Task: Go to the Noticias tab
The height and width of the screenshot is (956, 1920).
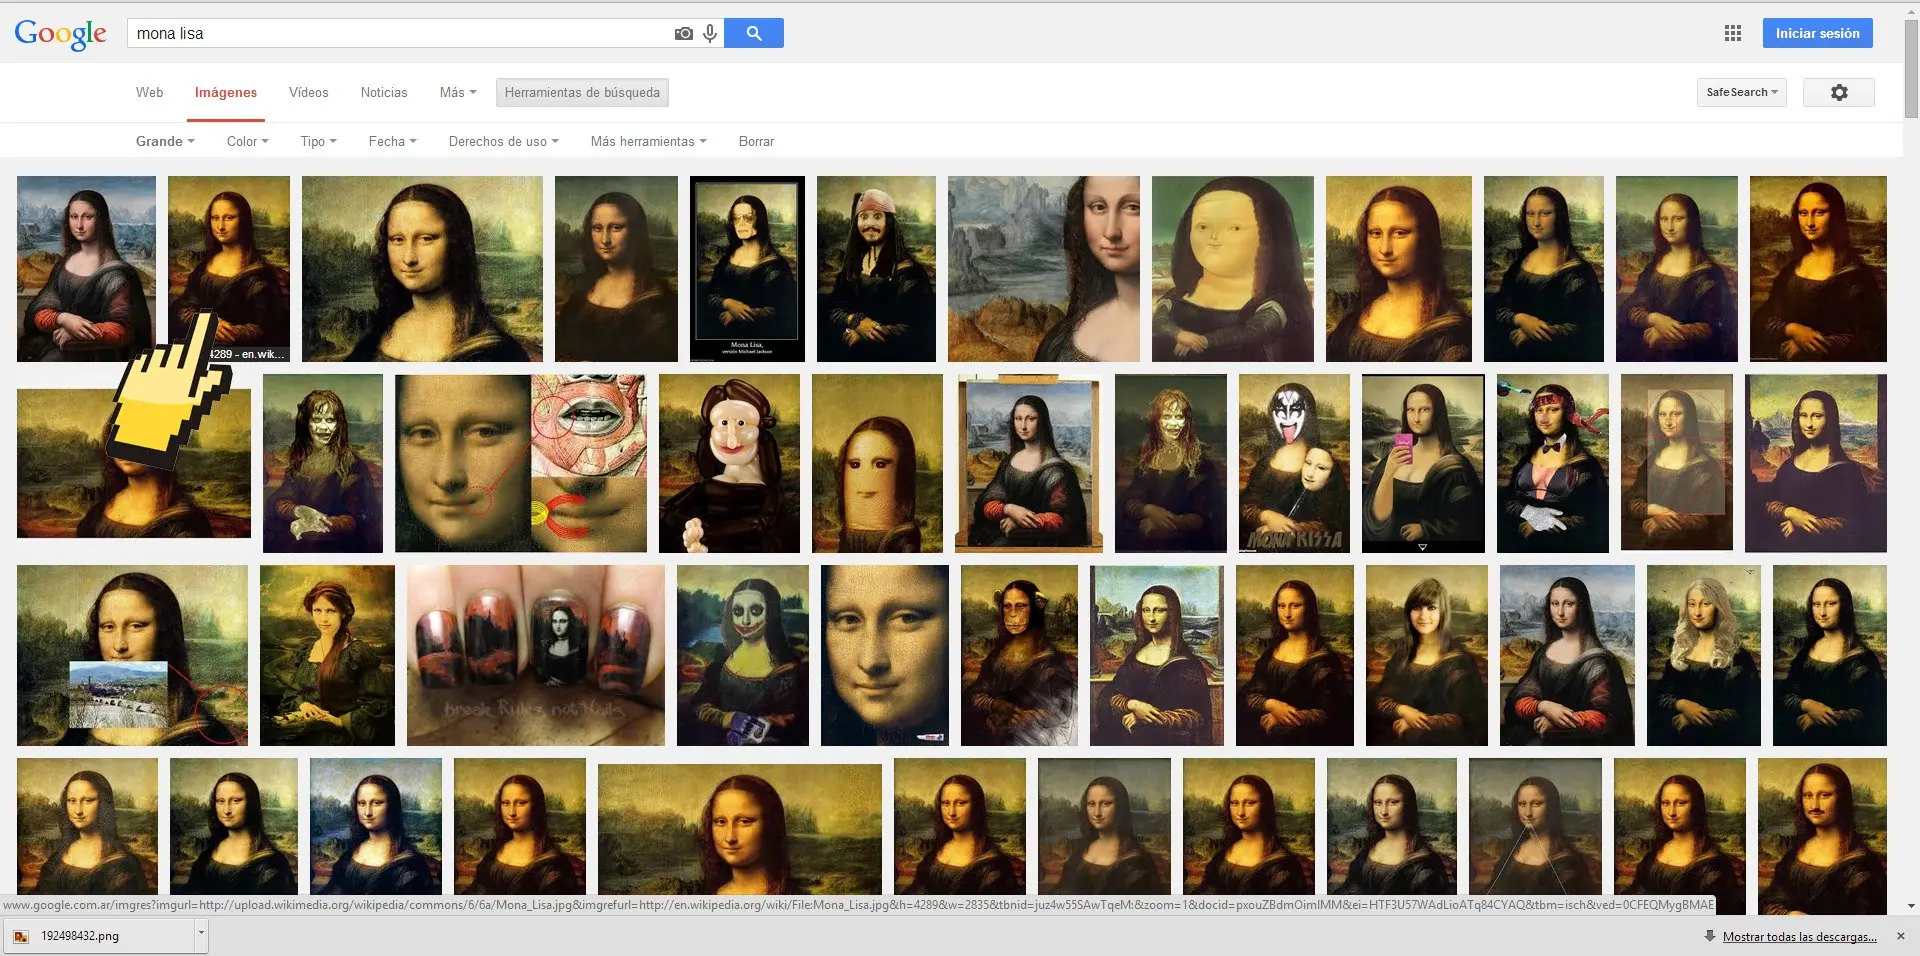Action: 384,92
